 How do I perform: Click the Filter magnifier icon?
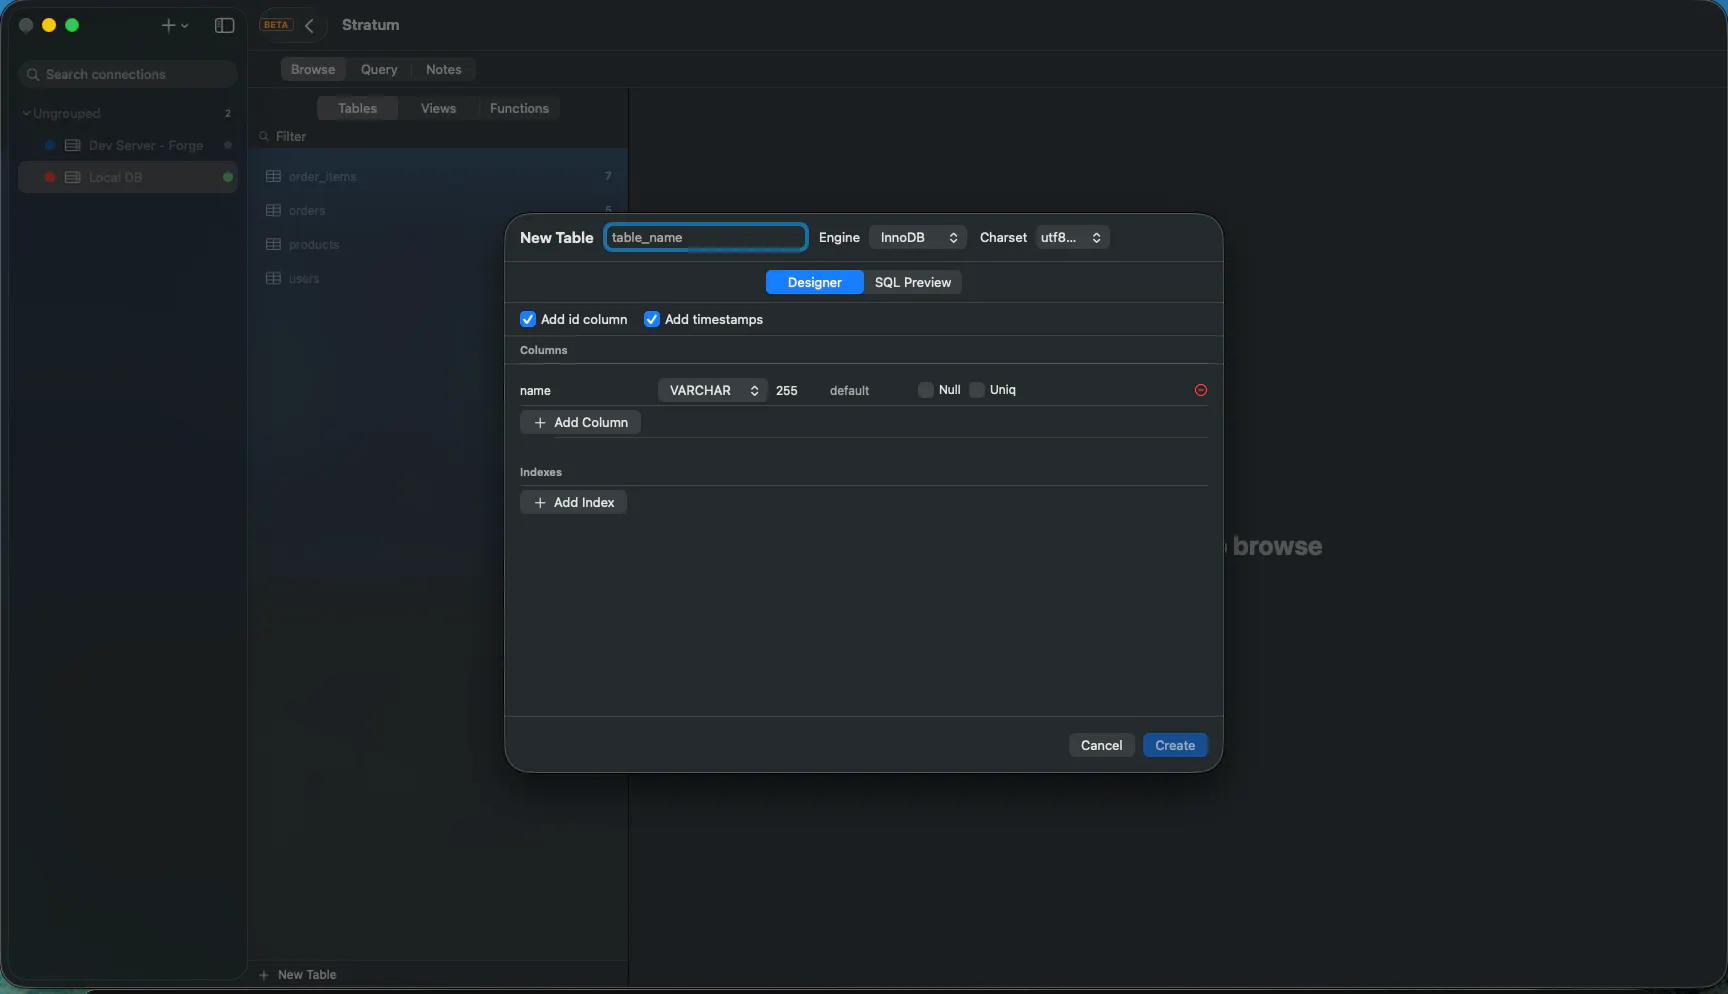pos(264,136)
